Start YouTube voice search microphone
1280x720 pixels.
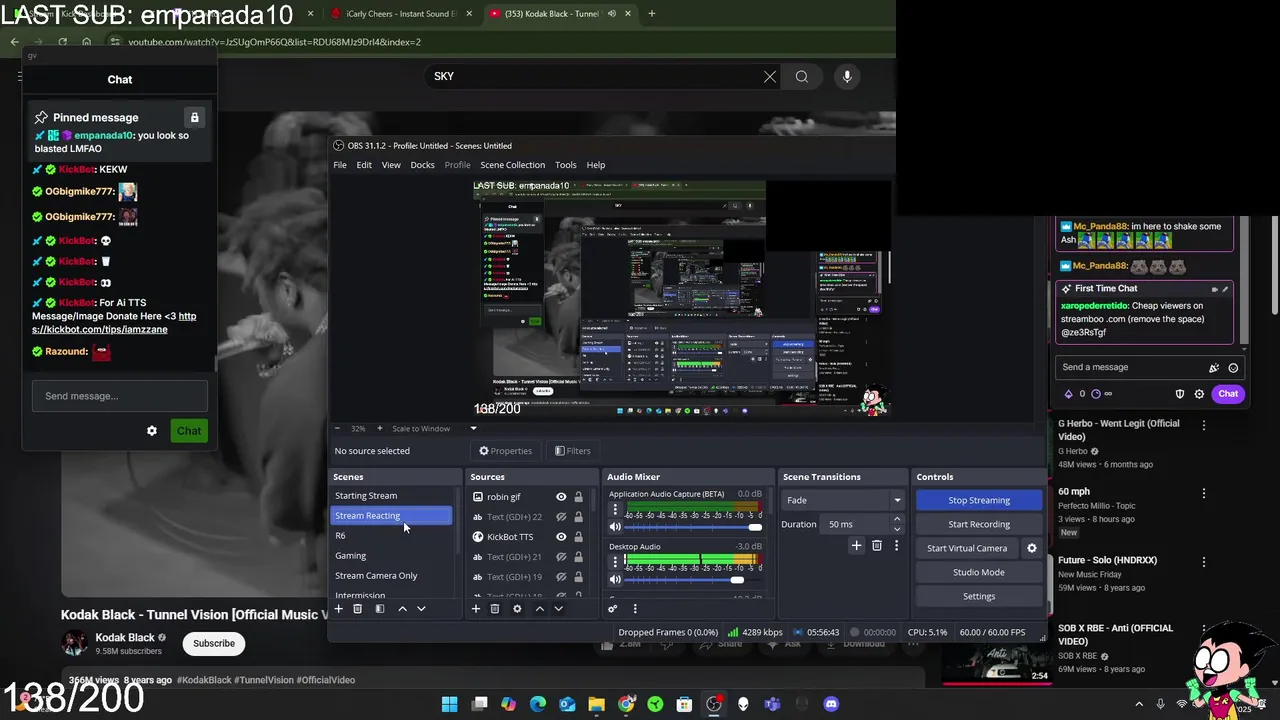click(847, 77)
